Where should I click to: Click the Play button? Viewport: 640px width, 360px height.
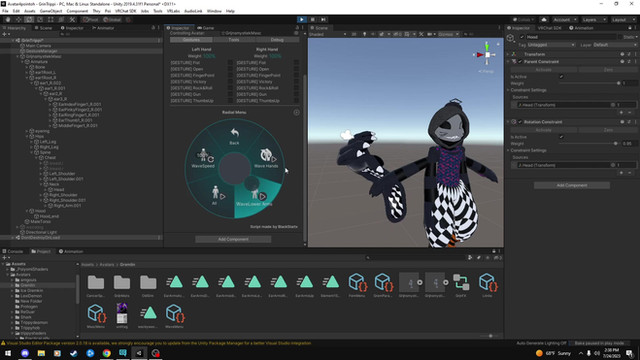302,19
